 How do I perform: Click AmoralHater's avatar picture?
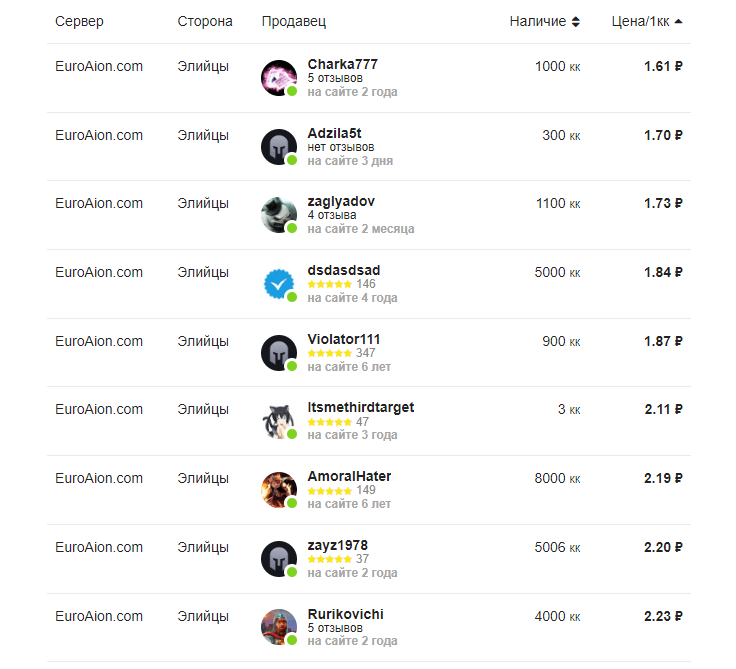click(x=279, y=490)
